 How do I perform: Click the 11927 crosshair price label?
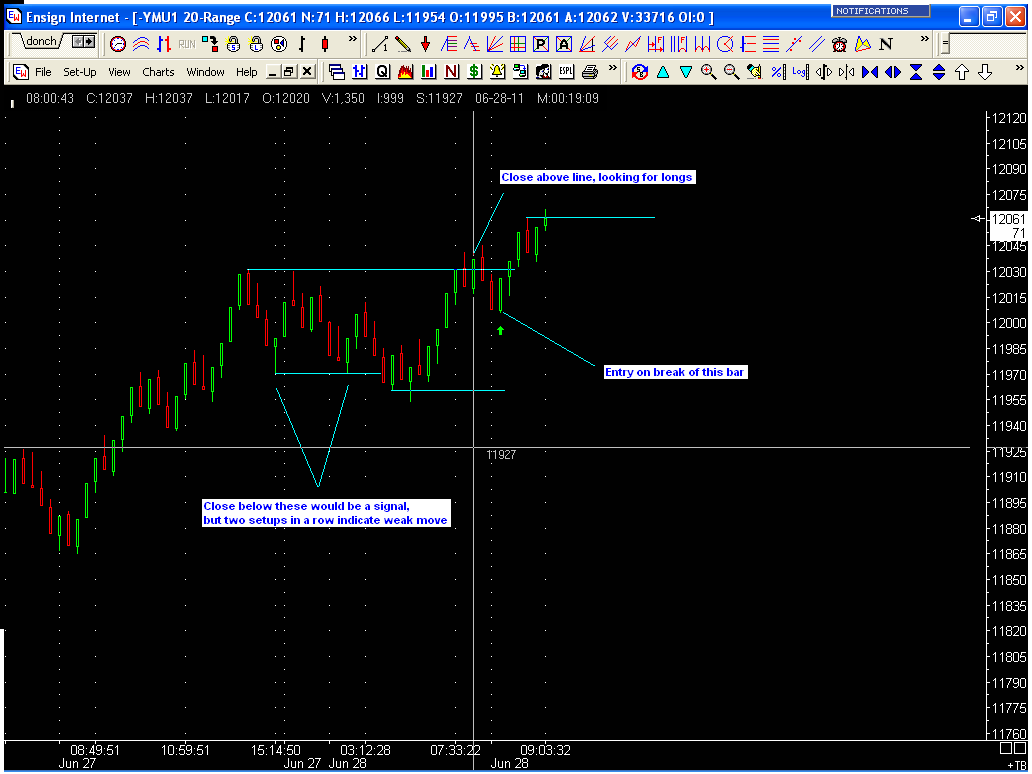click(x=501, y=455)
